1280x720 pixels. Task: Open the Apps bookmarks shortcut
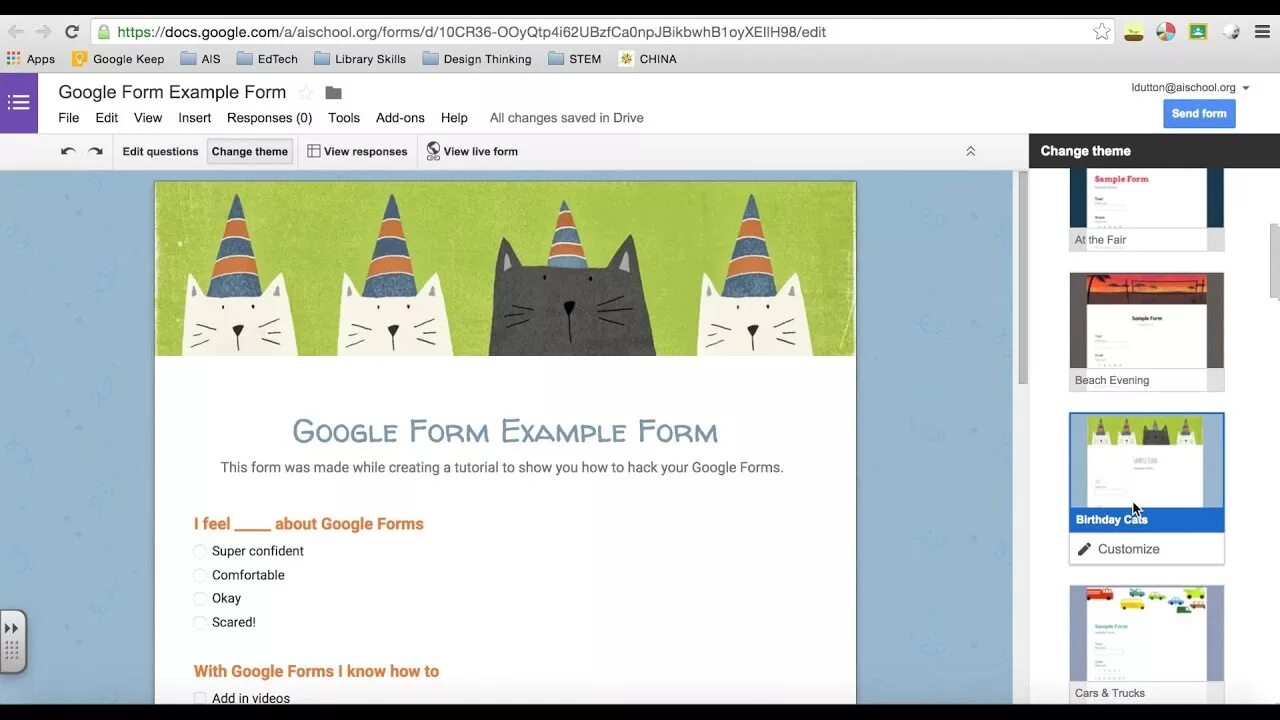[x=30, y=59]
